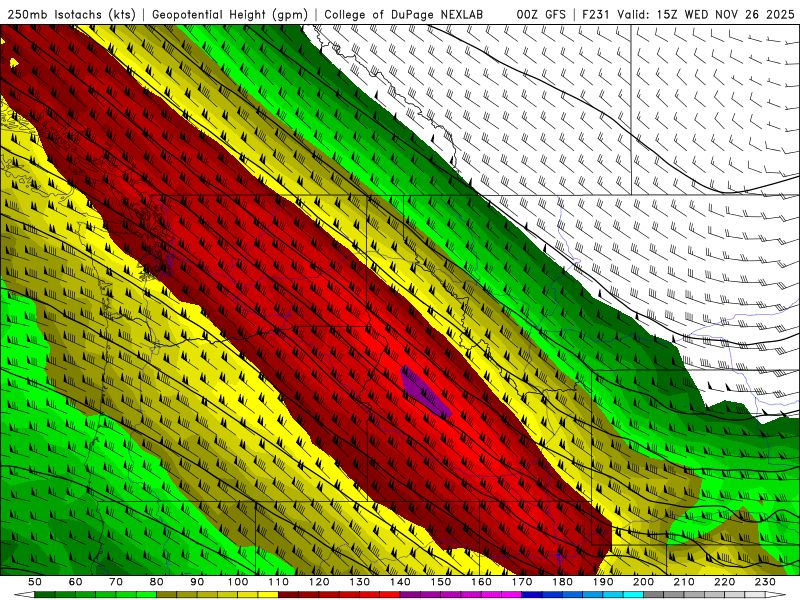Click the 150 value on the color scale
Viewport: 800px width, 600px height.
[441, 582]
